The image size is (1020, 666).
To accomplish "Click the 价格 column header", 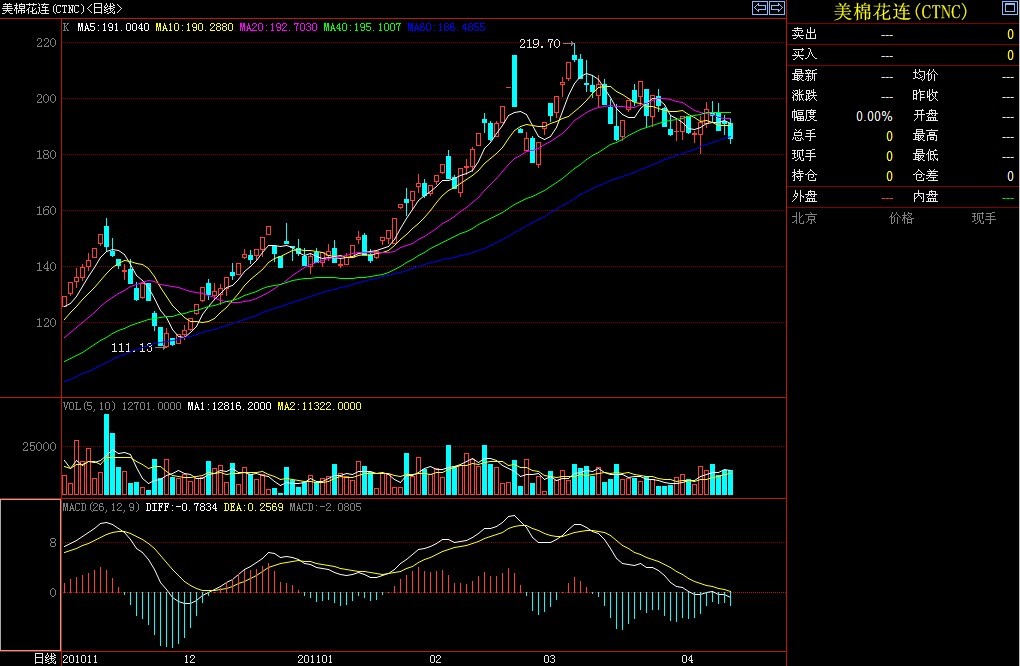I will [x=901, y=218].
